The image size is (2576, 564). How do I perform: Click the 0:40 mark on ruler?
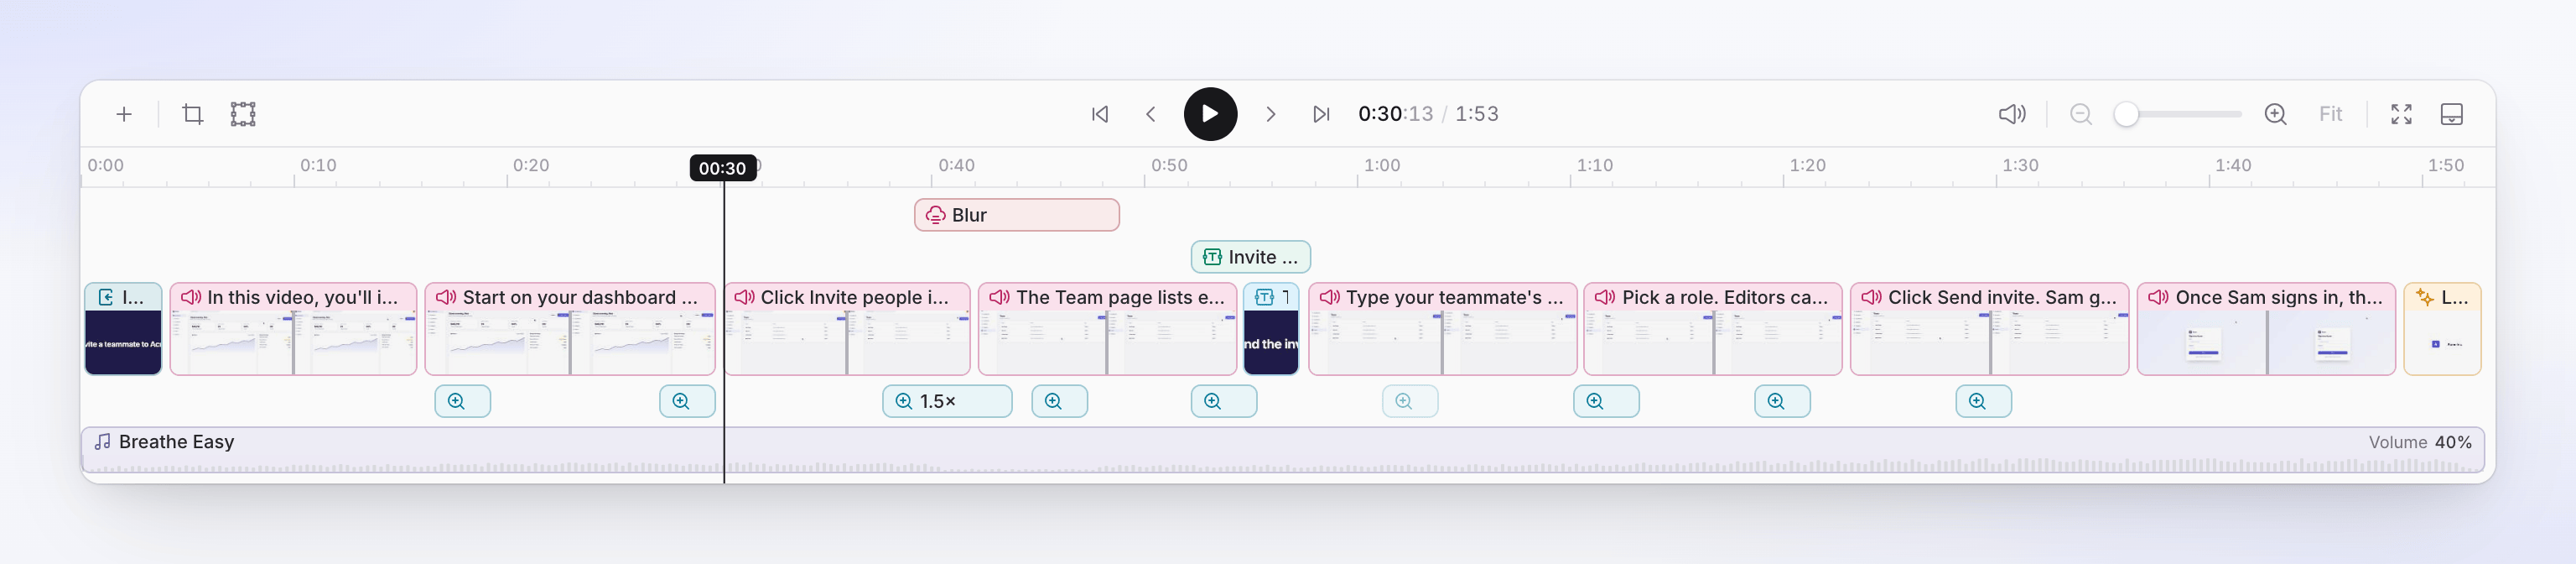point(956,165)
